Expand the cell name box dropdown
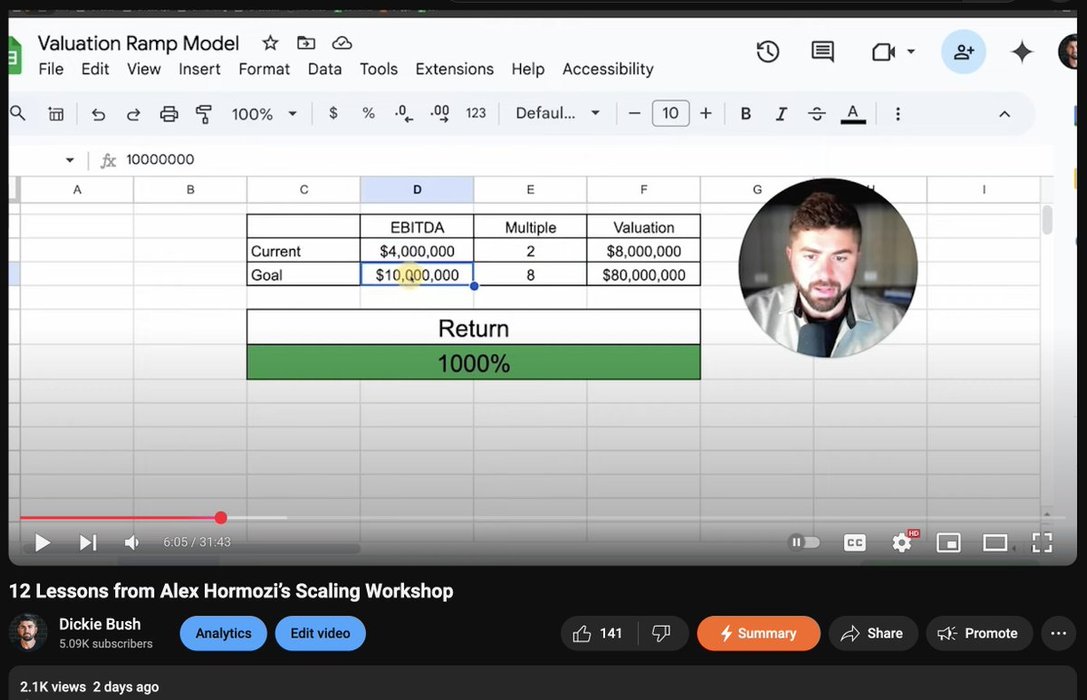 [70, 160]
